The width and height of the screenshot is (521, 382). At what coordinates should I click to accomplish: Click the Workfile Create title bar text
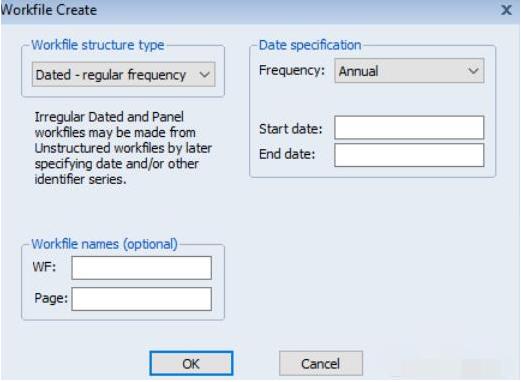tap(49, 10)
